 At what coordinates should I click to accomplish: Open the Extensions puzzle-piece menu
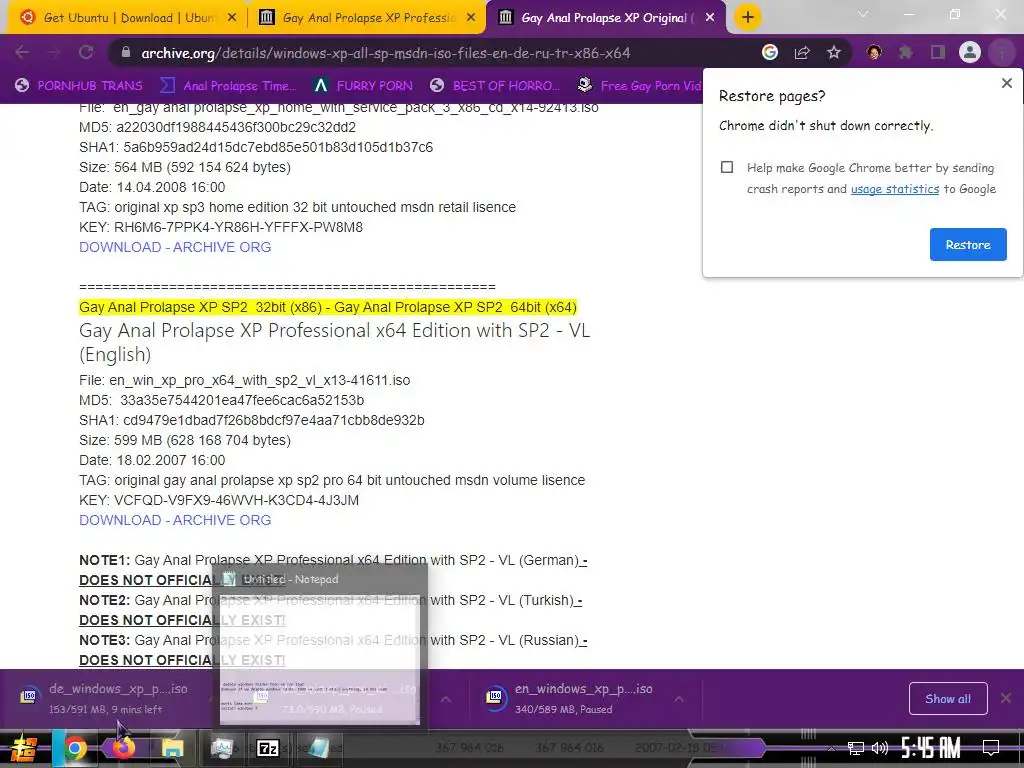pyautogui.click(x=906, y=53)
